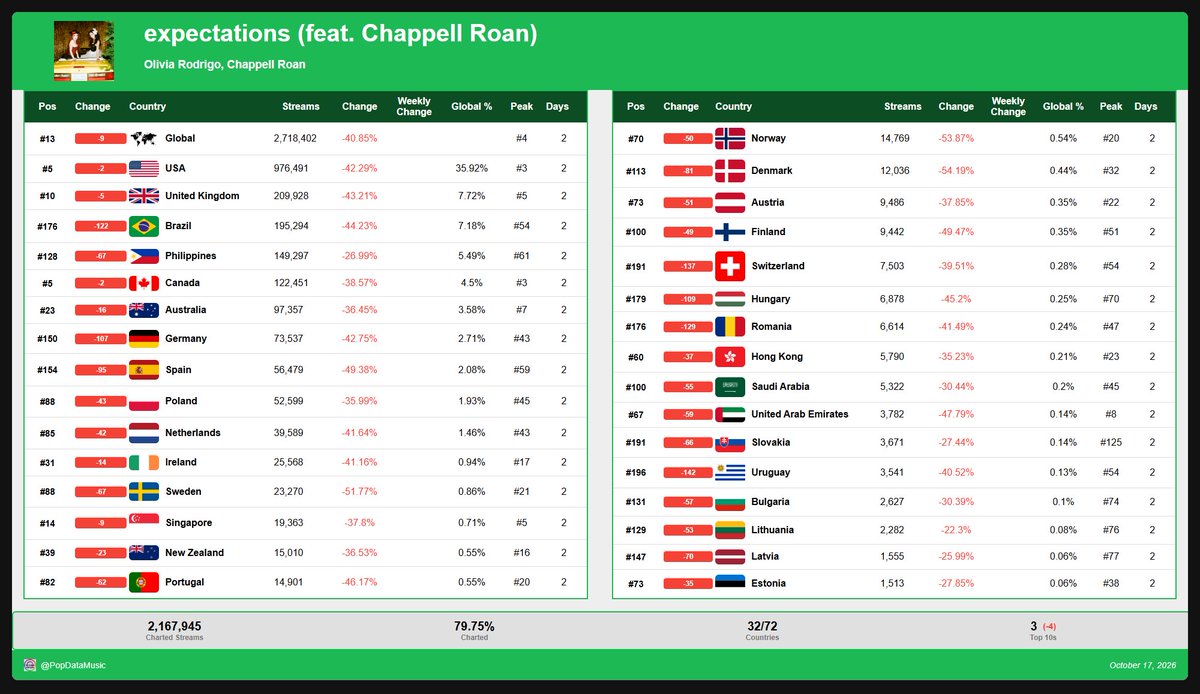1200x694 pixels.
Task: Click the Spain flag icon
Action: [x=144, y=370]
